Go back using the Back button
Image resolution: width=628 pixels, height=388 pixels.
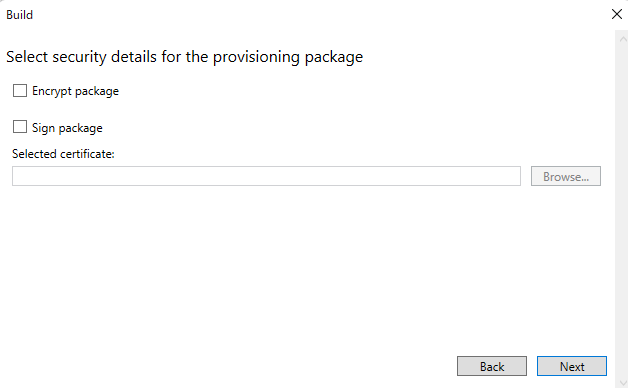(492, 366)
